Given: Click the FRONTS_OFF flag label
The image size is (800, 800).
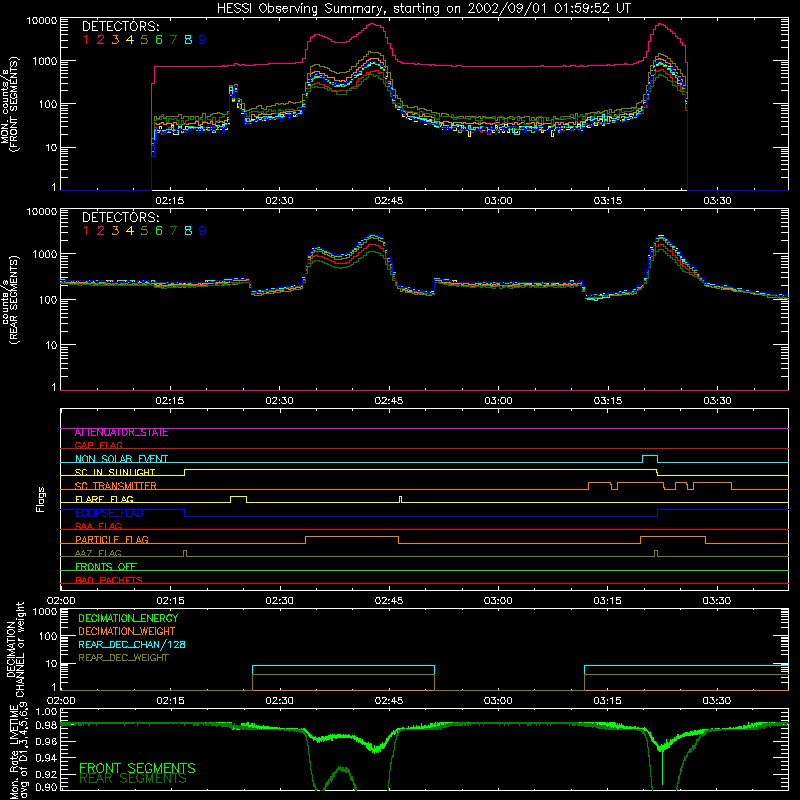Looking at the screenshot, I should coord(106,567).
